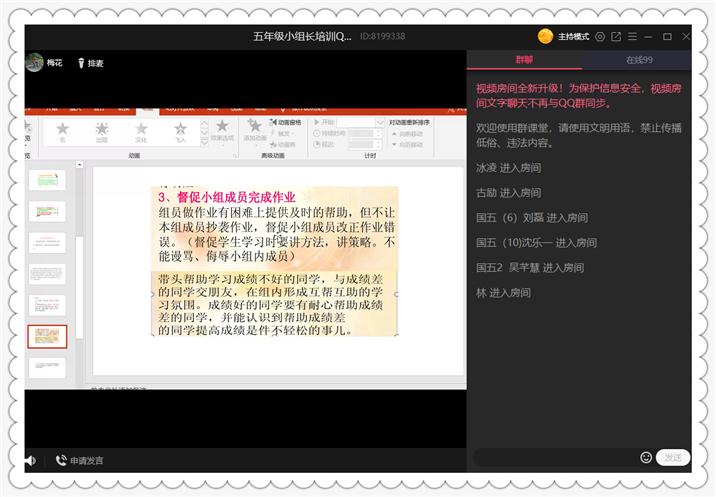Click the pop-out window icon in title bar

click(616, 37)
